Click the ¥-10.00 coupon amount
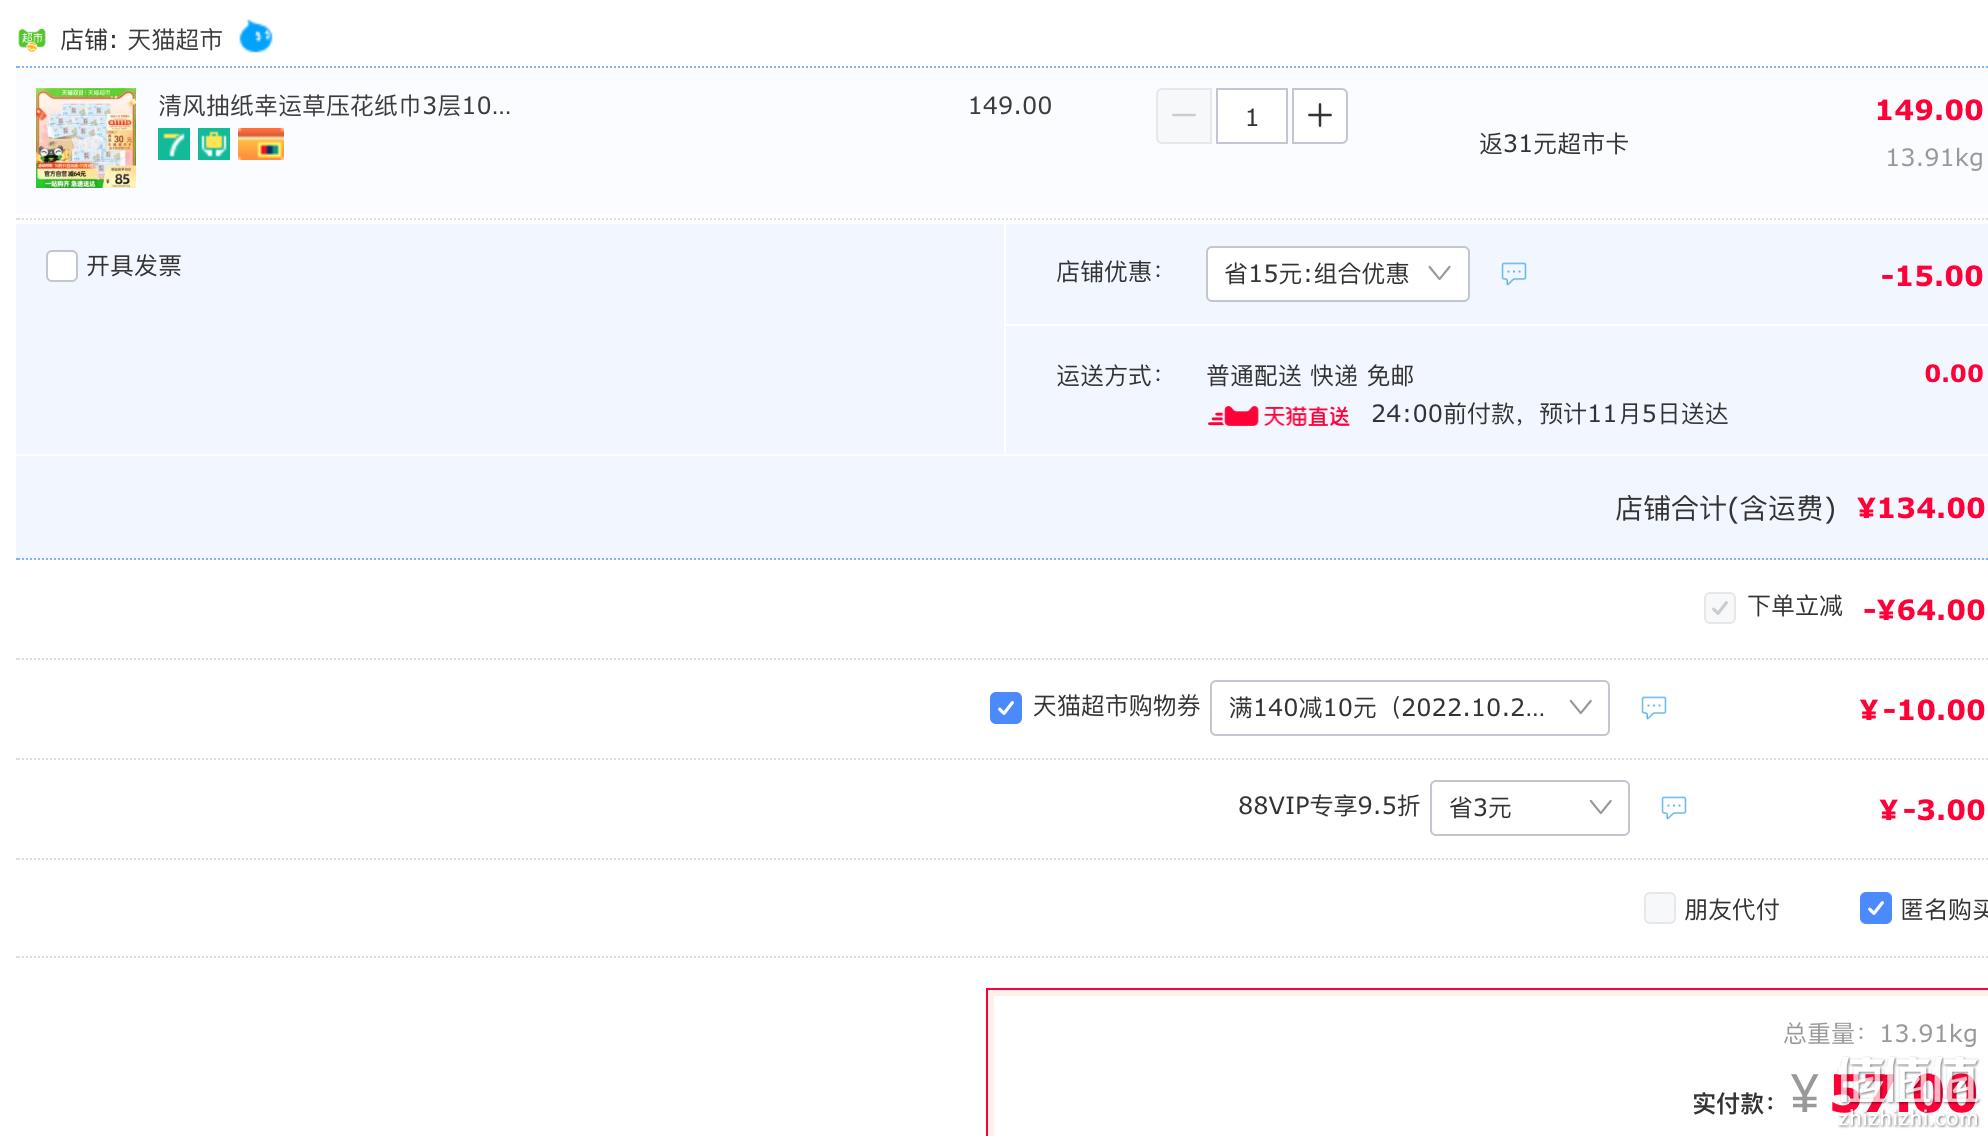Viewport: 1988px width, 1136px height. click(x=1921, y=710)
